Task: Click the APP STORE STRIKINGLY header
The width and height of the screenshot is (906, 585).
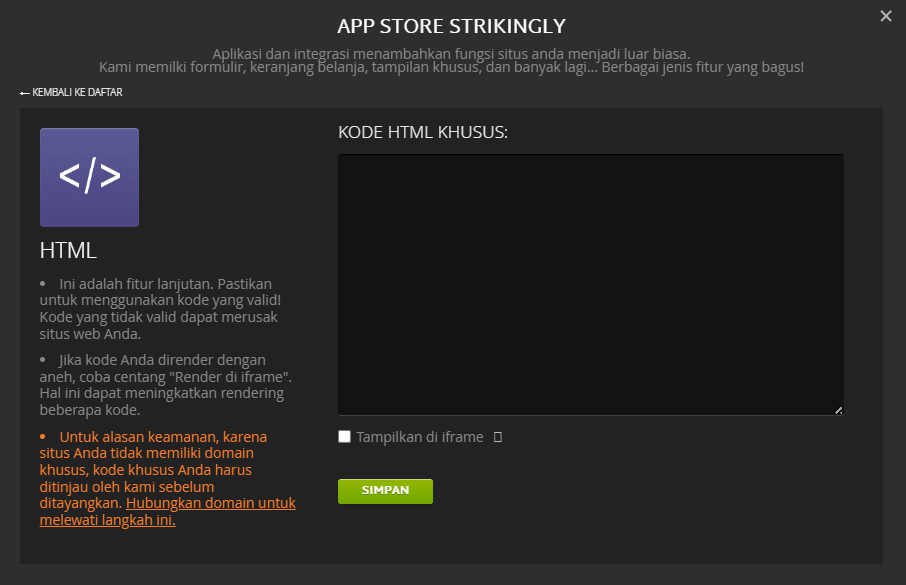Action: pyautogui.click(x=452, y=25)
